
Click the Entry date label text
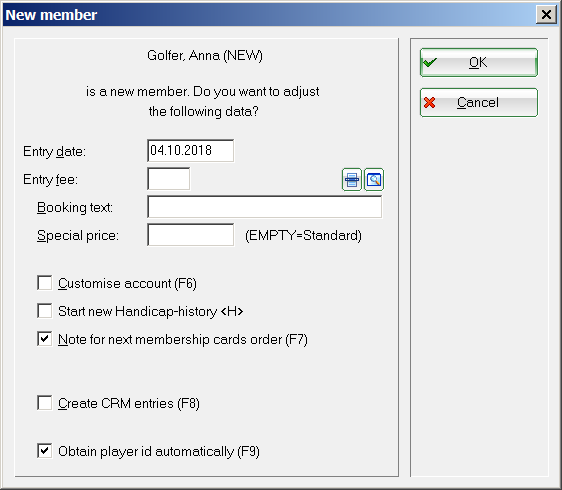coord(54,151)
